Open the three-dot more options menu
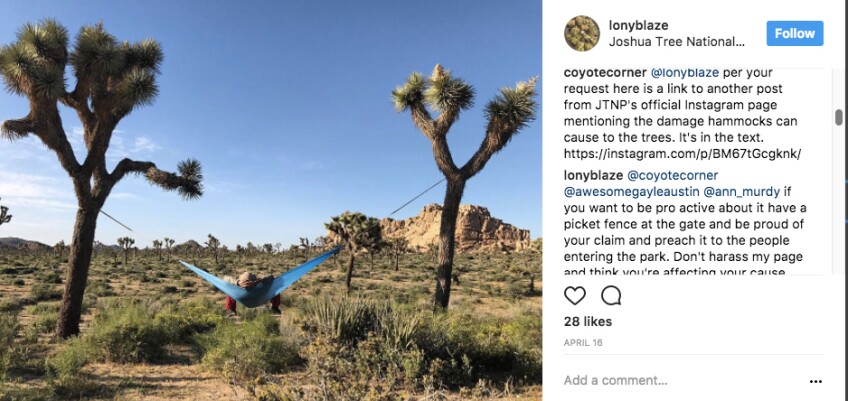The image size is (848, 401). point(816,382)
